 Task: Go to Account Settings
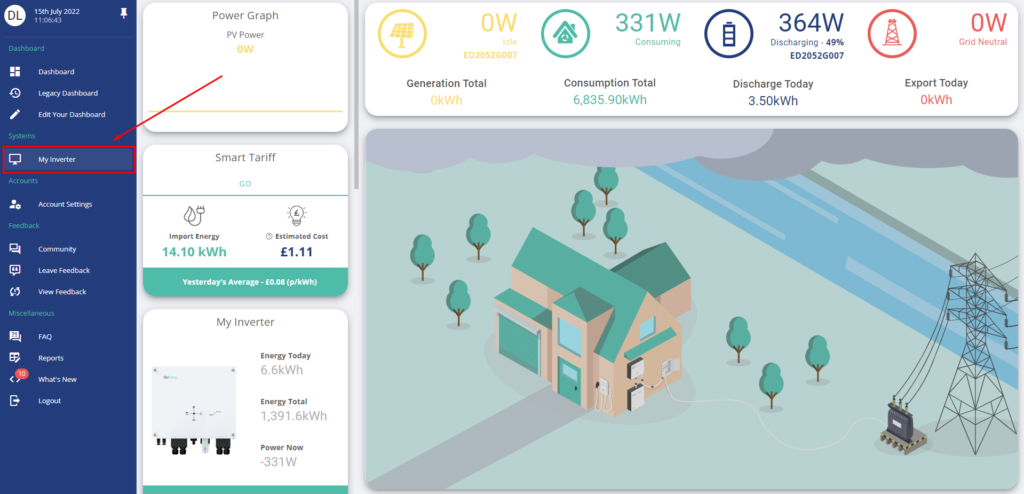pyautogui.click(x=65, y=204)
